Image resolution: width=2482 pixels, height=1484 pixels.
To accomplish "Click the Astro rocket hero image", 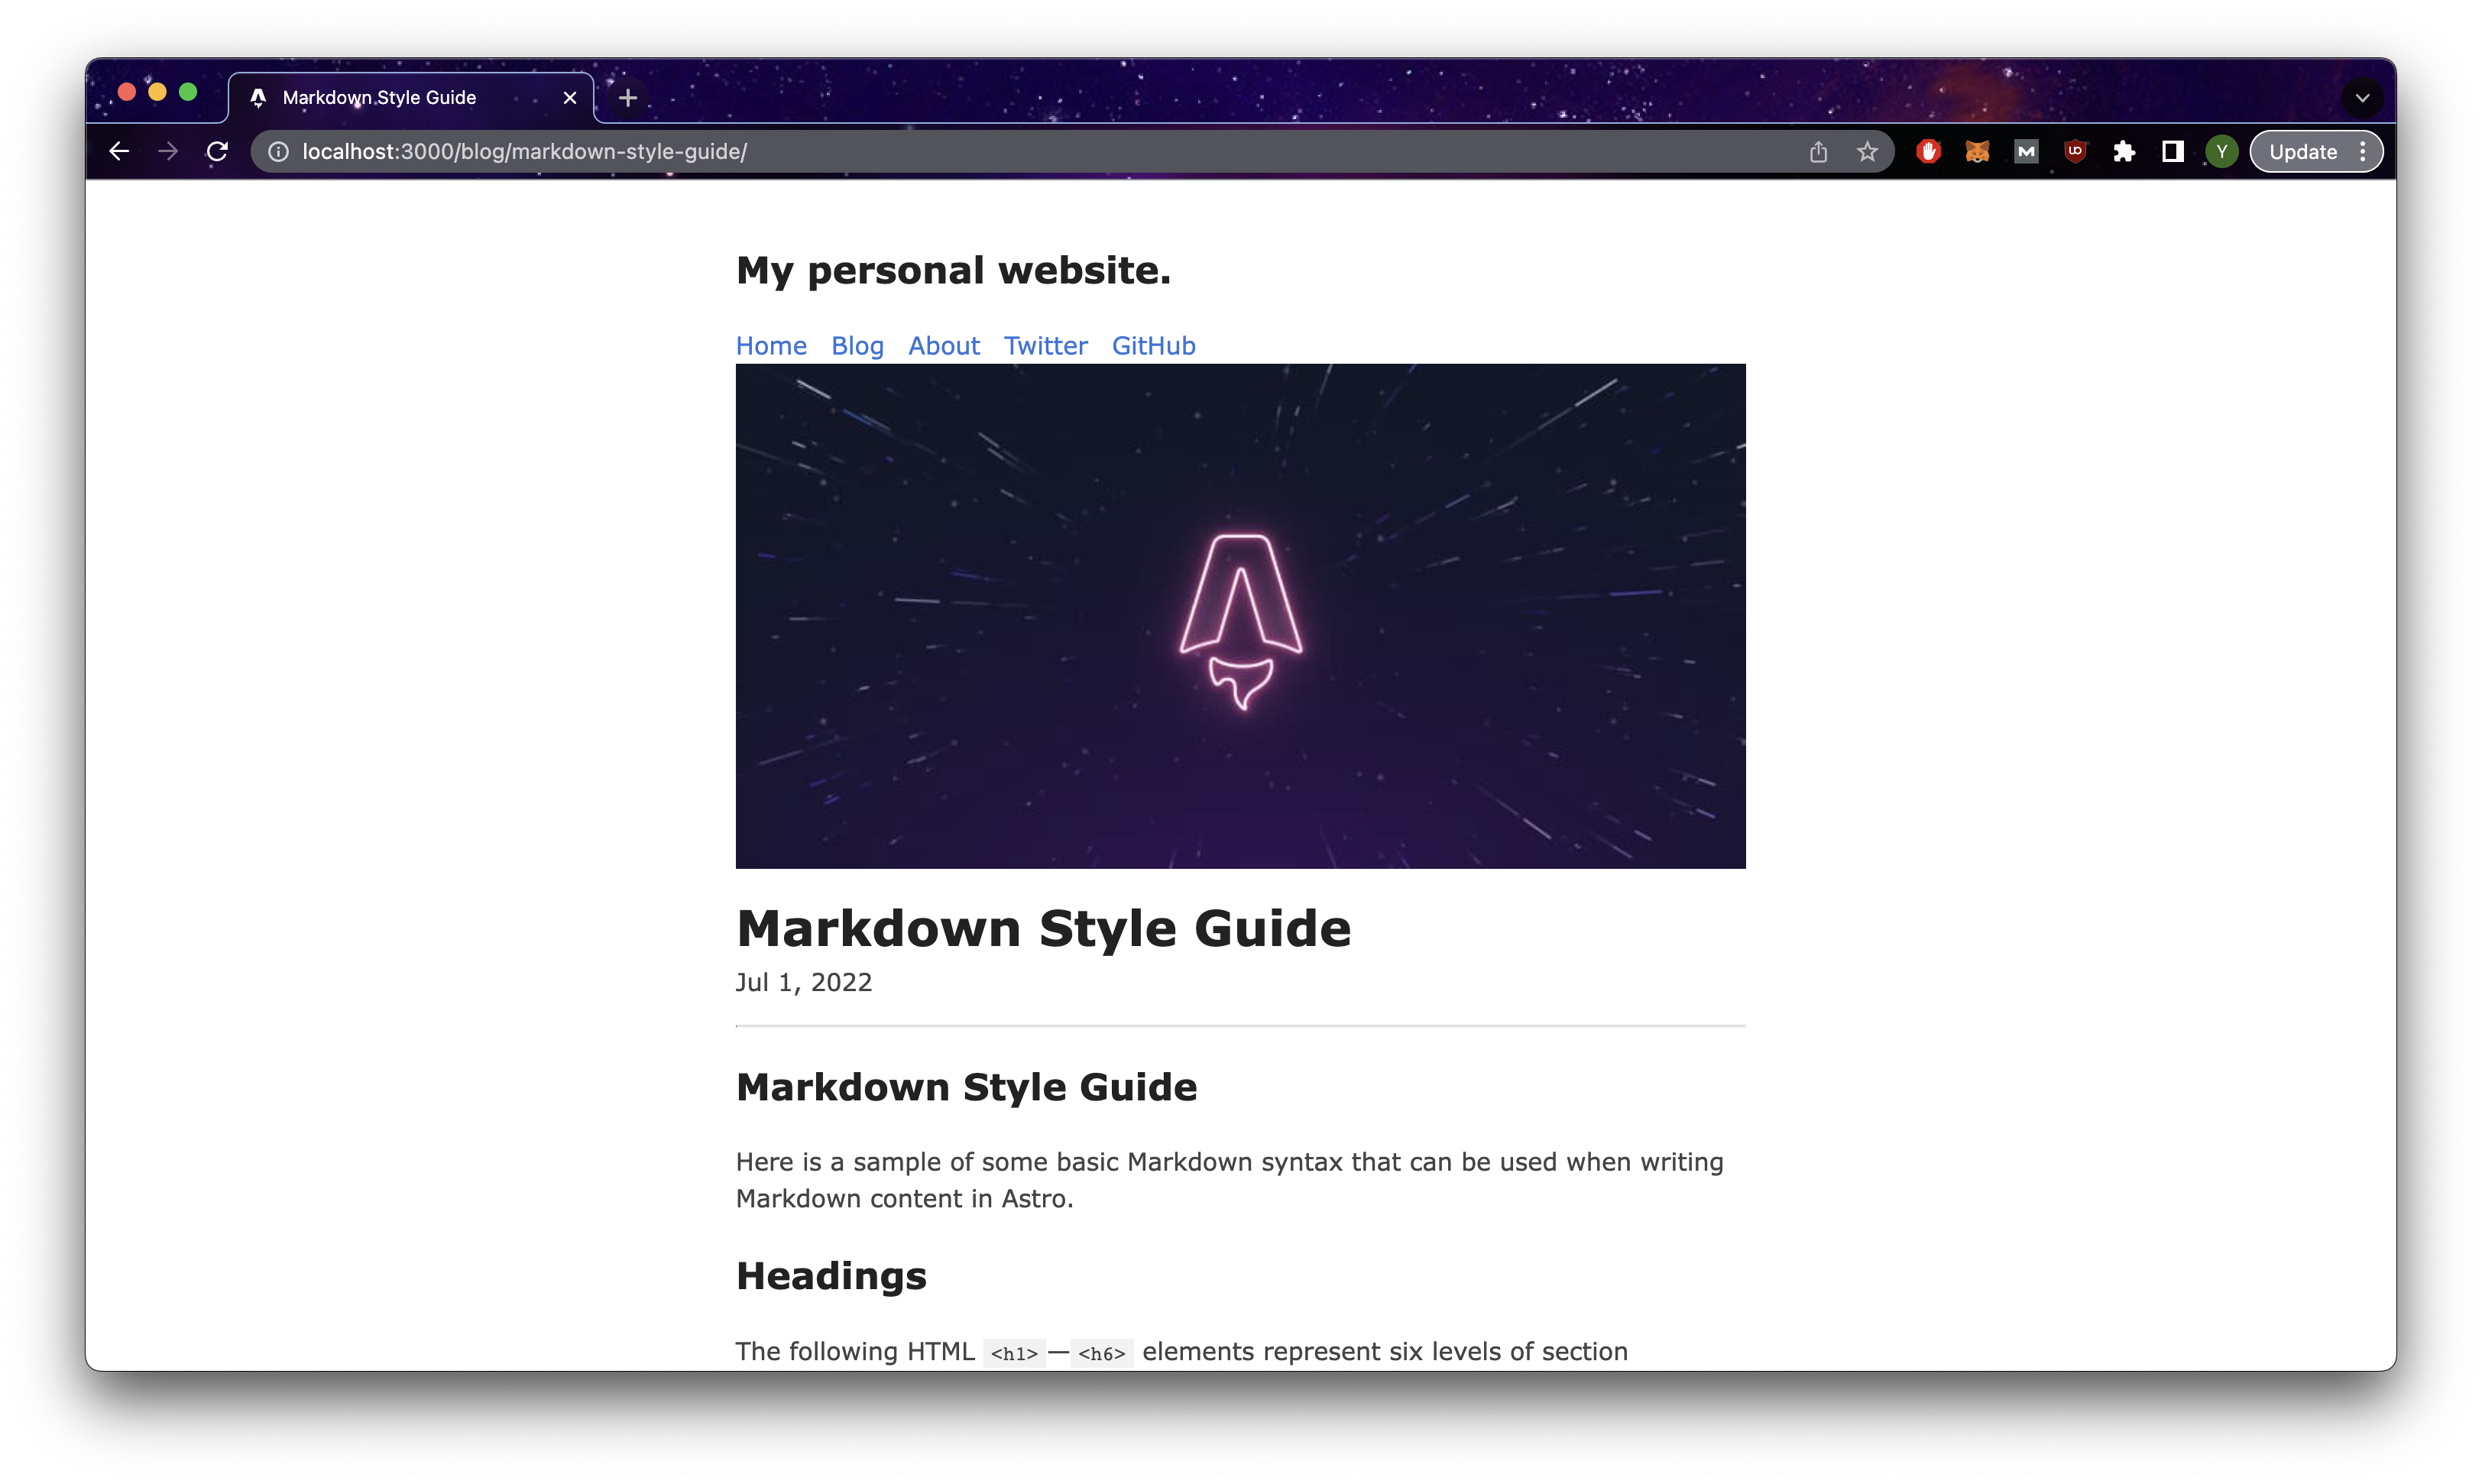I will click(x=1240, y=616).
